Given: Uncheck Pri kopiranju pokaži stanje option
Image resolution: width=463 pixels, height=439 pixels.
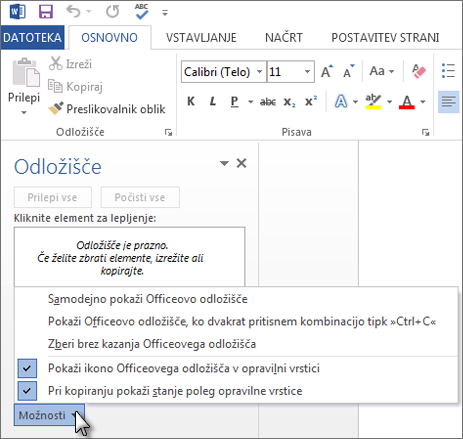Looking at the screenshot, I should click(236, 391).
